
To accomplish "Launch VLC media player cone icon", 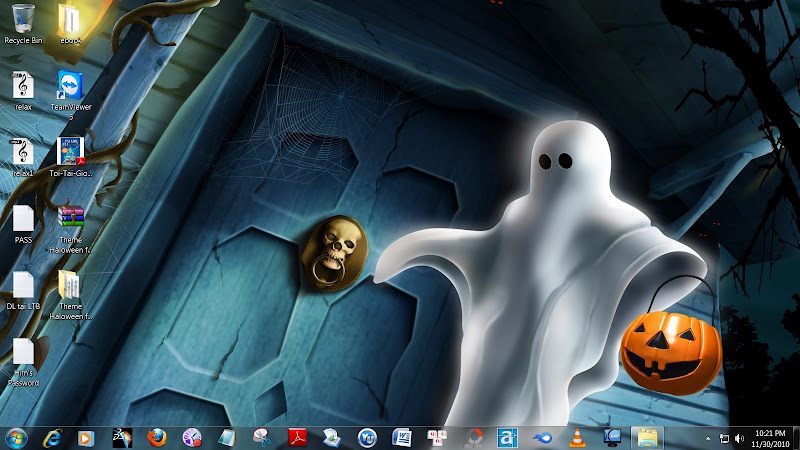I will tap(577, 438).
